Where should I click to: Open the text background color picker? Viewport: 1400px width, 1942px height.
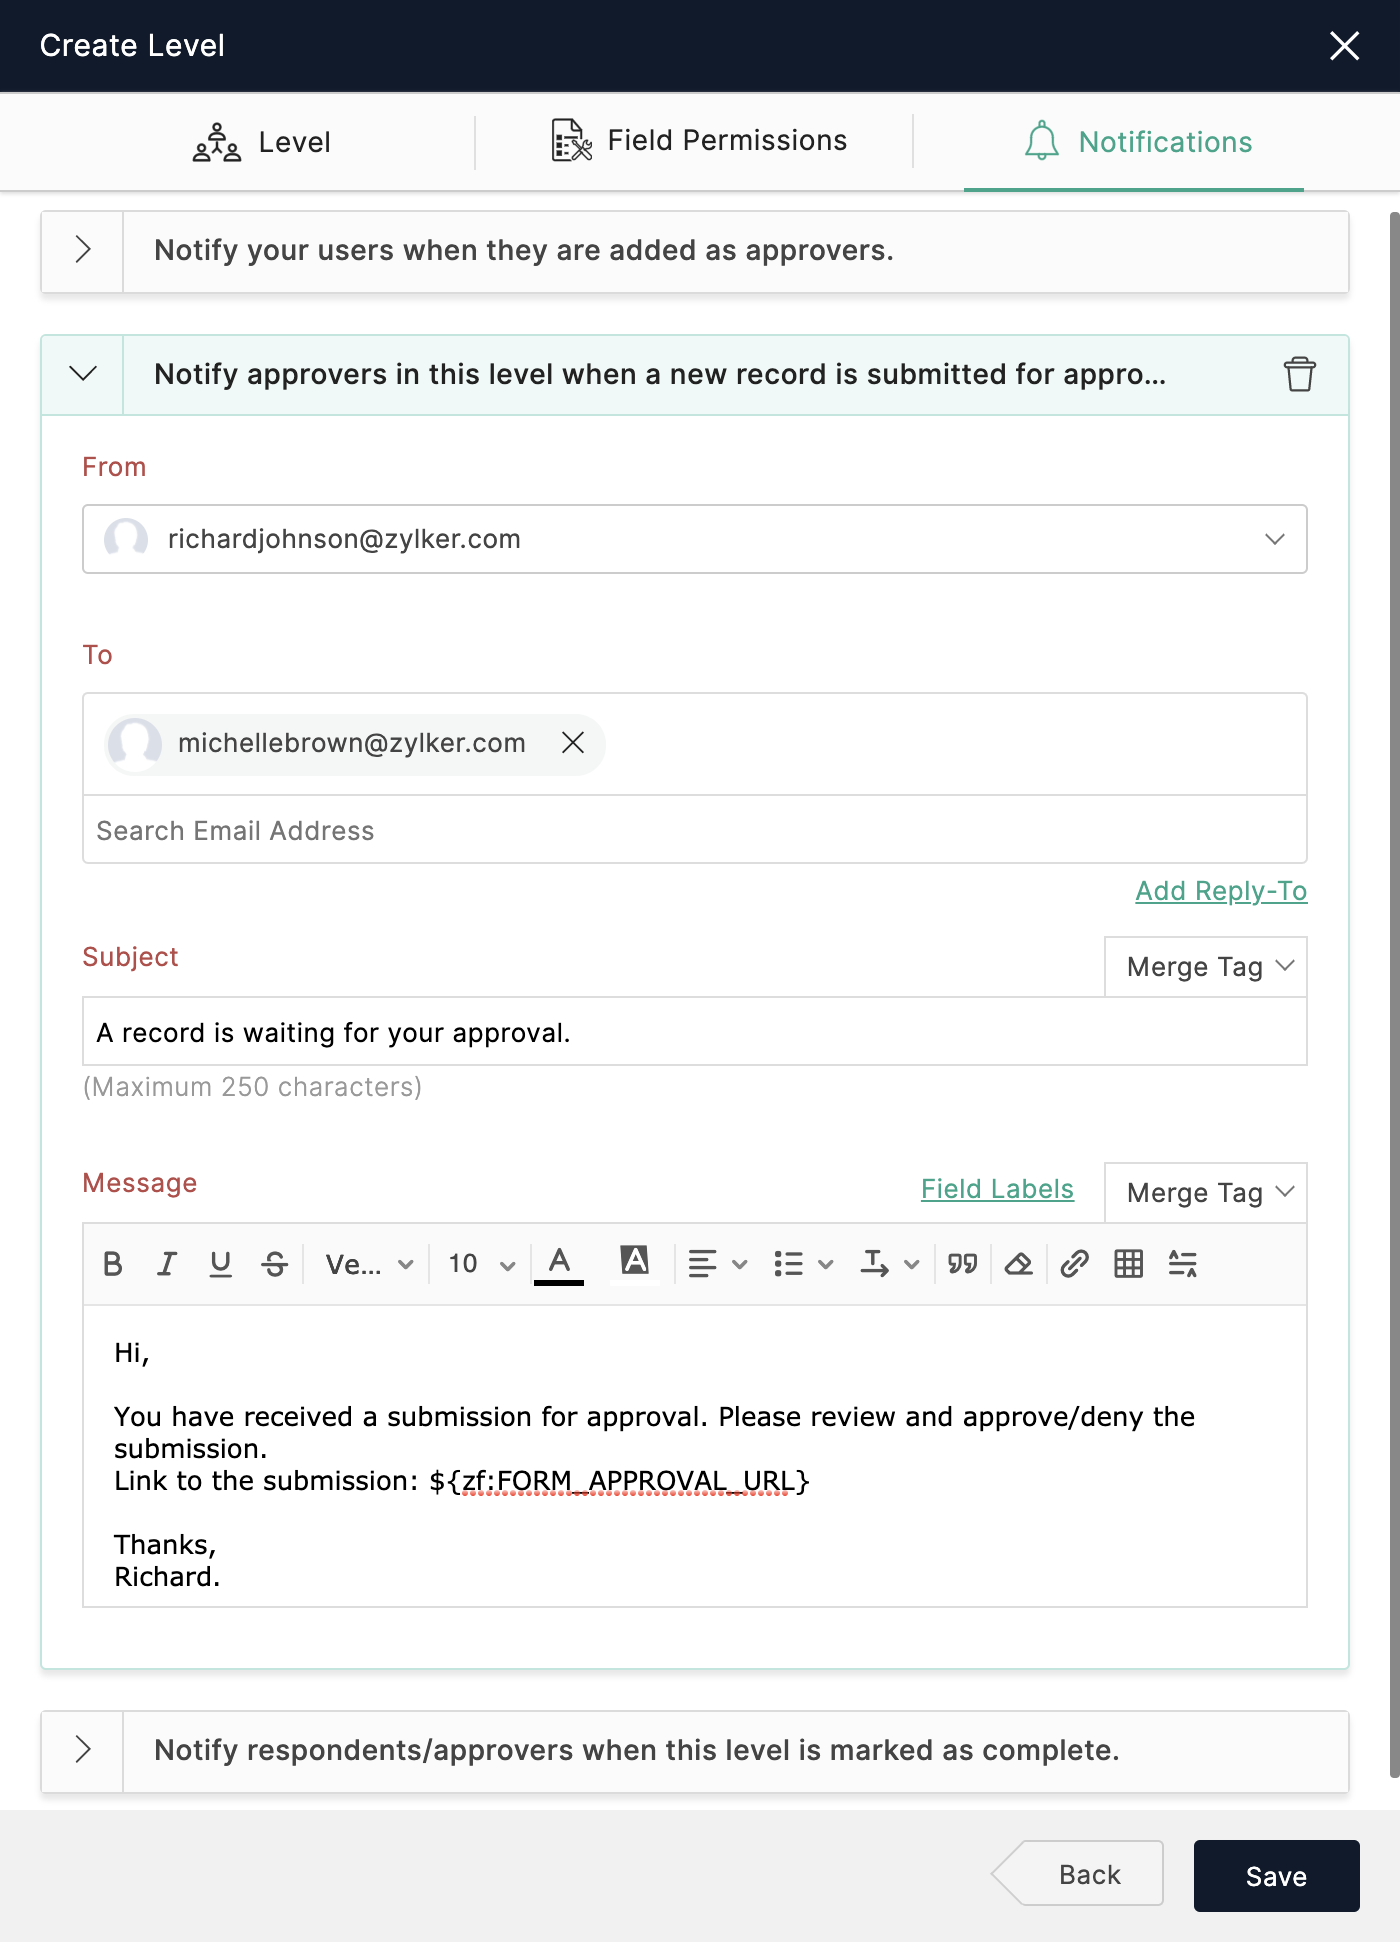tap(634, 1264)
